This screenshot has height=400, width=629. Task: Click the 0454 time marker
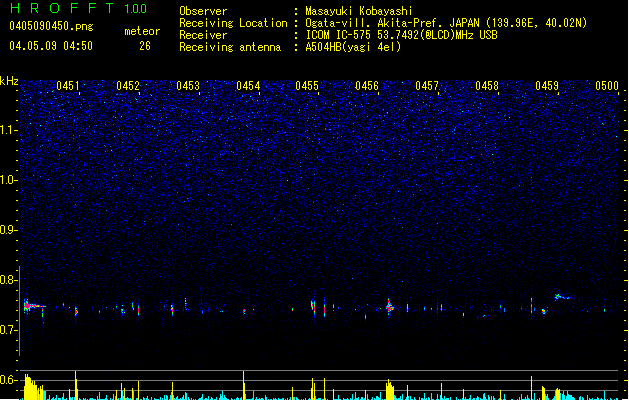pyautogui.click(x=248, y=86)
